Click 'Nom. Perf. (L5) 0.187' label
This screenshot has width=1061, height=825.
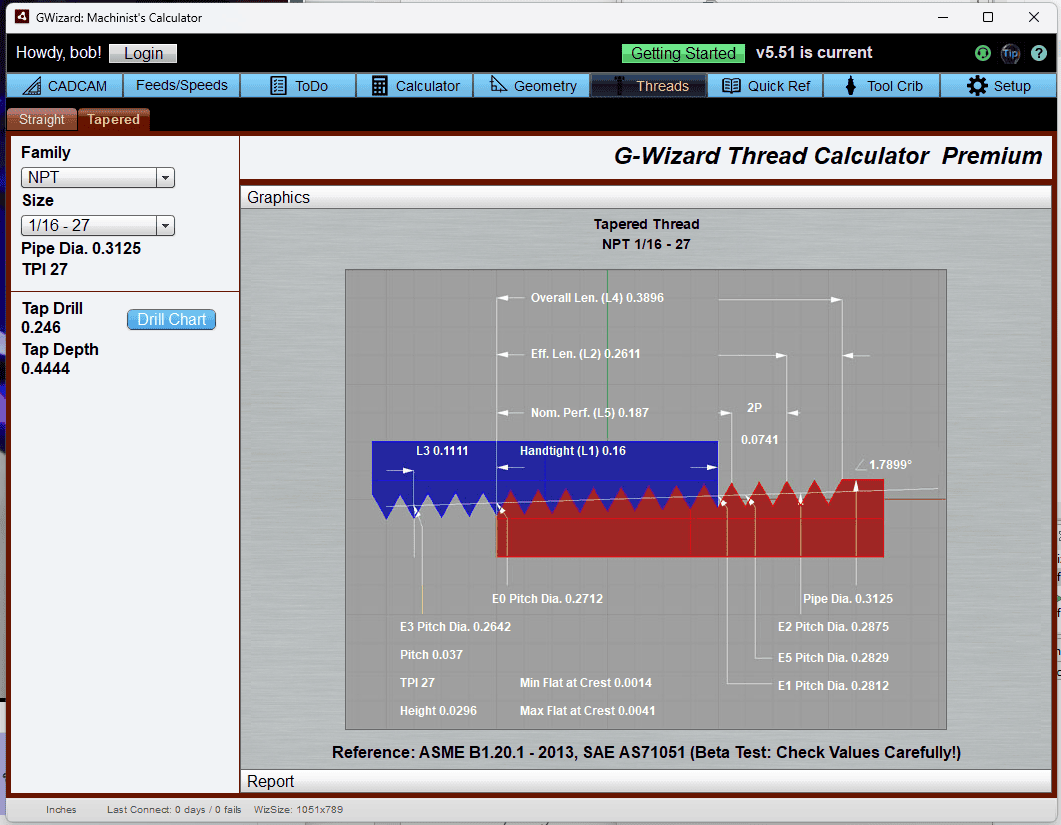tap(589, 412)
